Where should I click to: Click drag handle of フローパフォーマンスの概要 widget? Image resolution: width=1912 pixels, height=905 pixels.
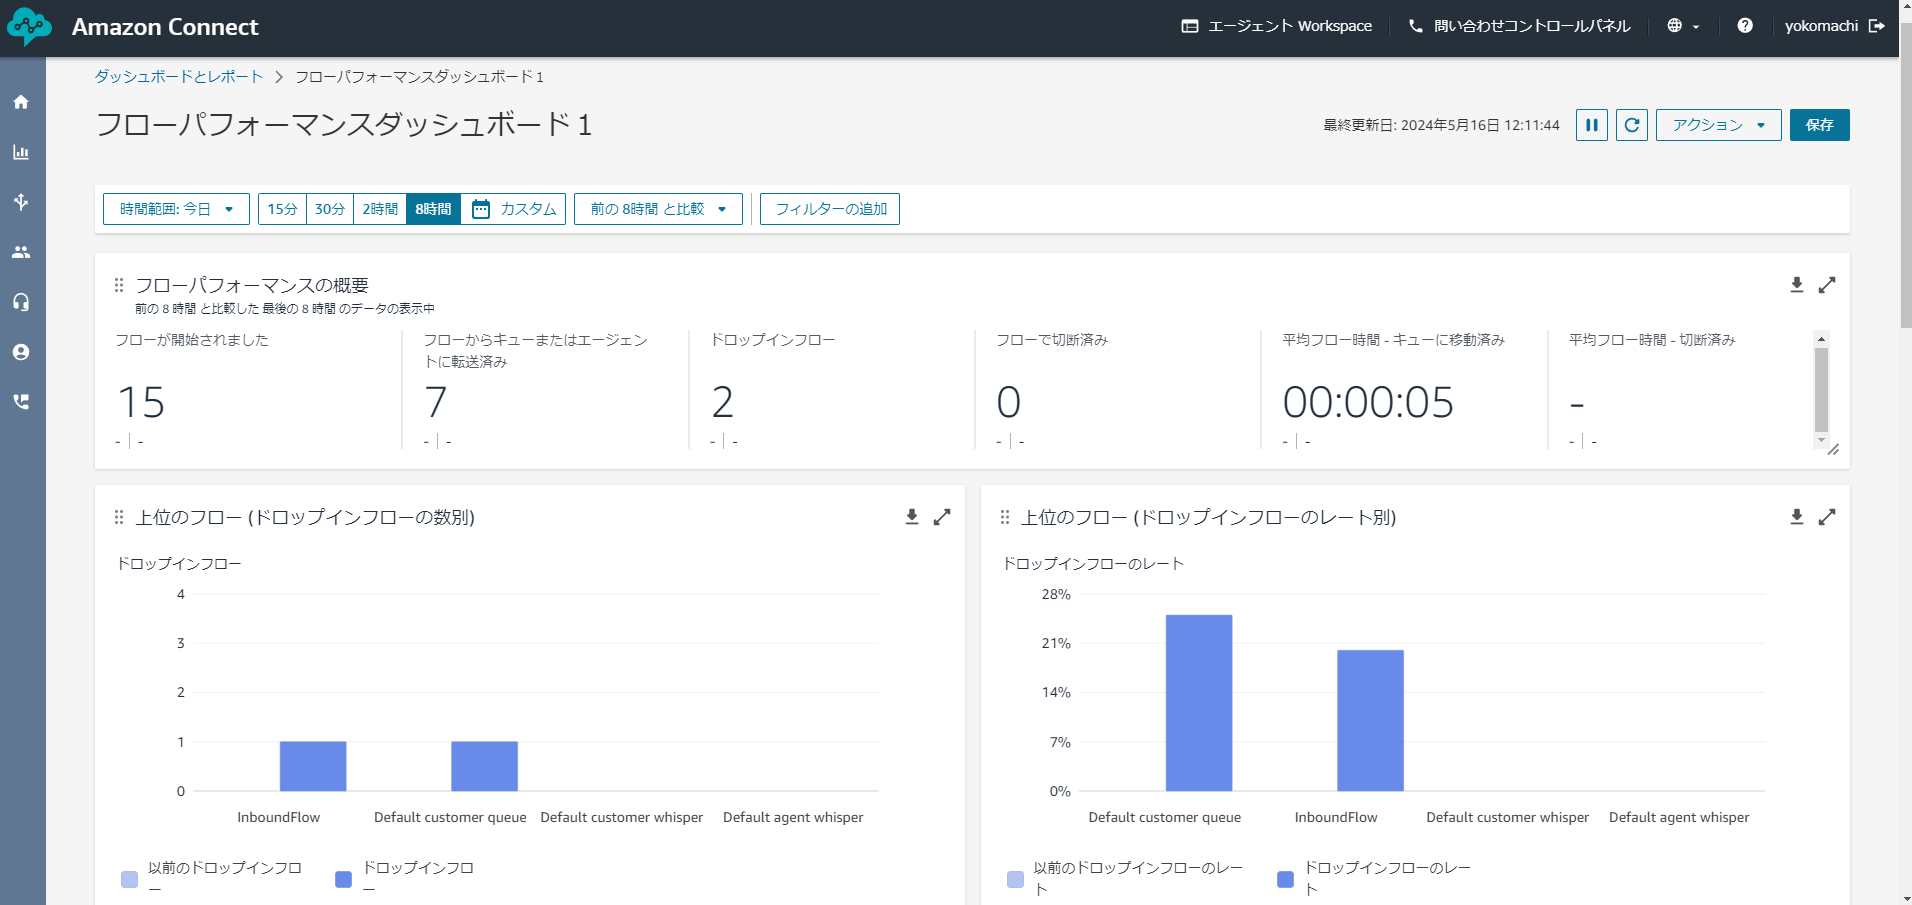[x=119, y=285]
